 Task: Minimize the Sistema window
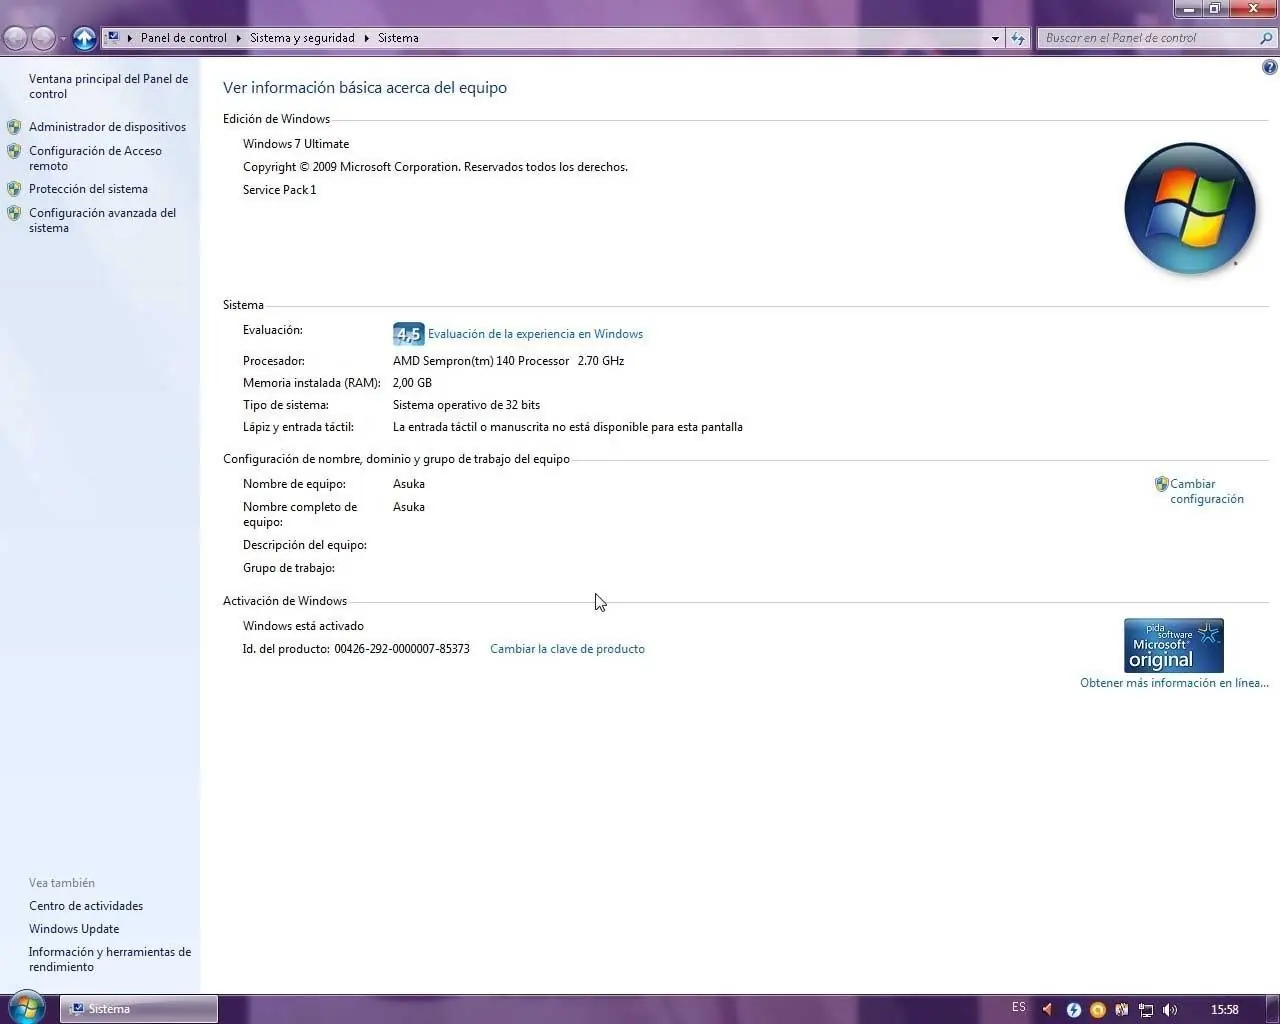pos(1187,8)
